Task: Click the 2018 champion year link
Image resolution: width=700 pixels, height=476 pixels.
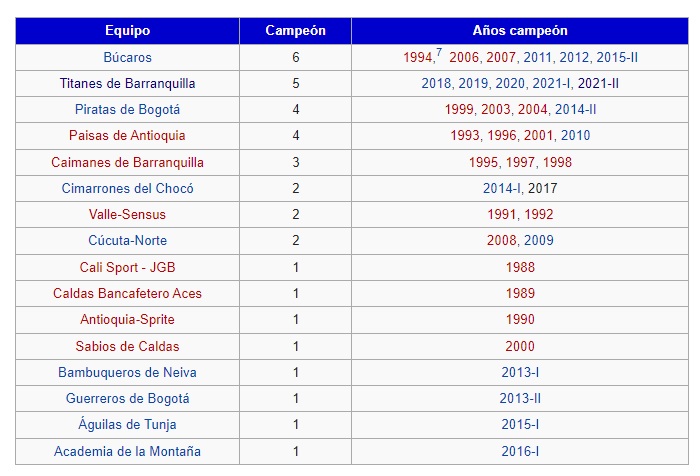Action: coord(437,83)
